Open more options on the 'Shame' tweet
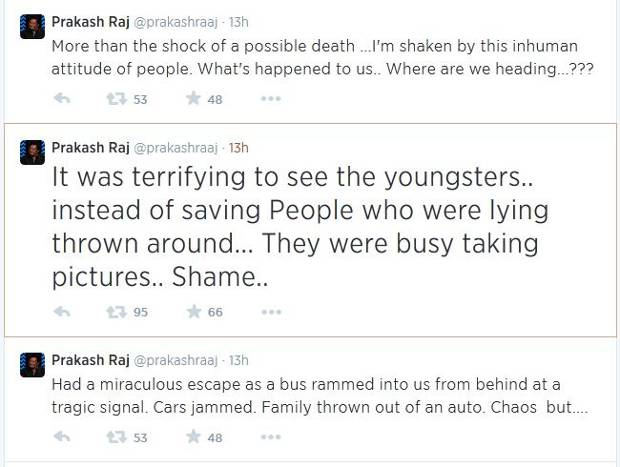 [270, 312]
